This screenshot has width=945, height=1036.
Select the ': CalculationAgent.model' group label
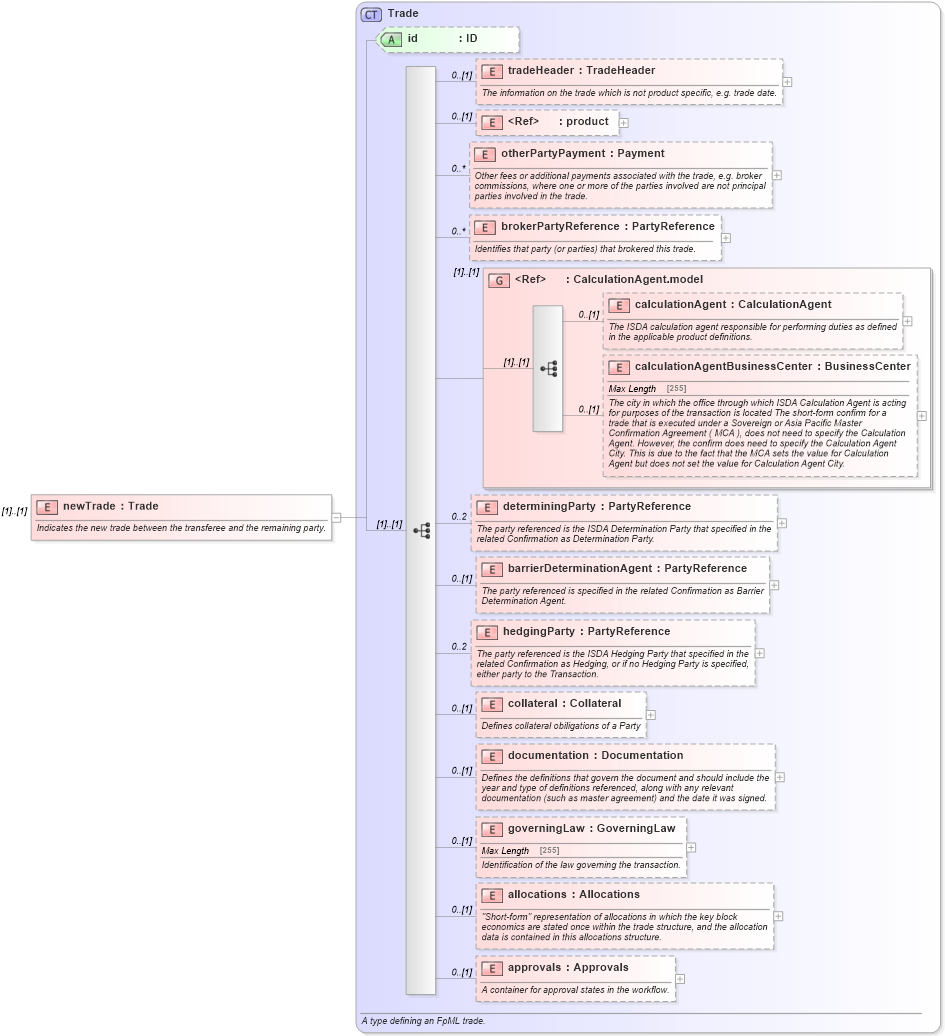(634, 279)
